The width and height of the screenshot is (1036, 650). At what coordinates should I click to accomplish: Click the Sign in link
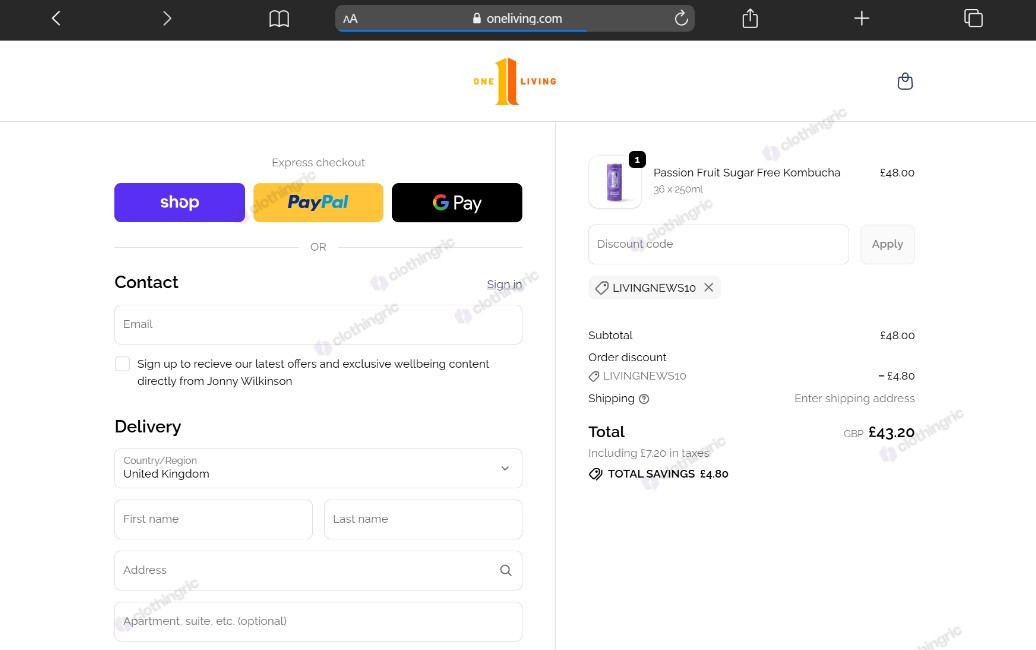click(504, 285)
